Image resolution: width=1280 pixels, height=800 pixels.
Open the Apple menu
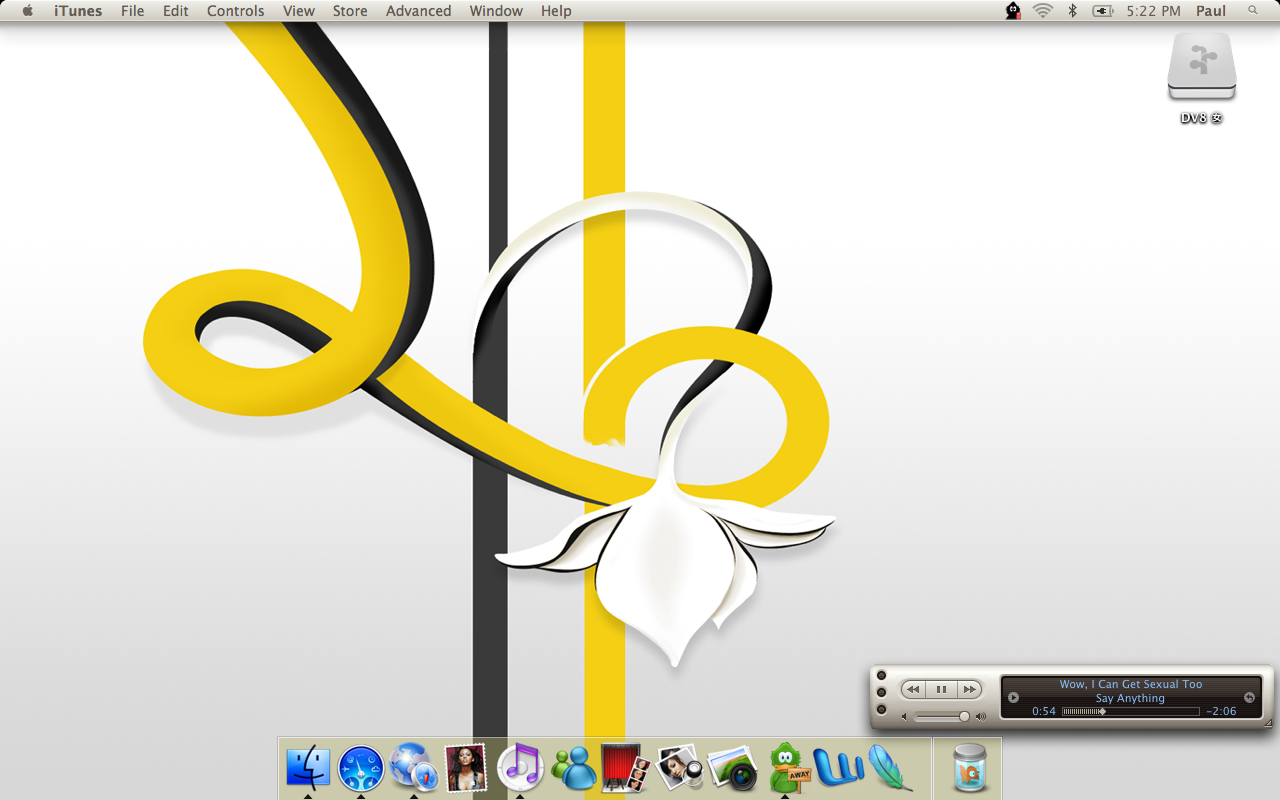pos(27,11)
